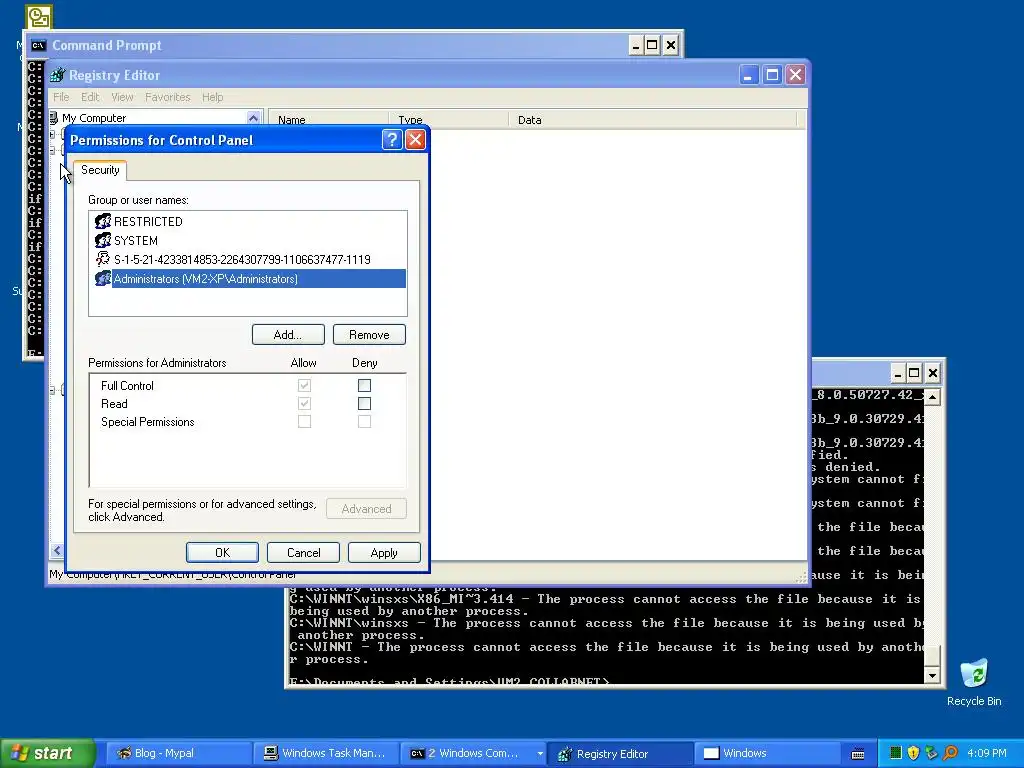Screen dimensions: 1024x768
Task: Open the File menu in Registry Editor
Action: [x=61, y=97]
